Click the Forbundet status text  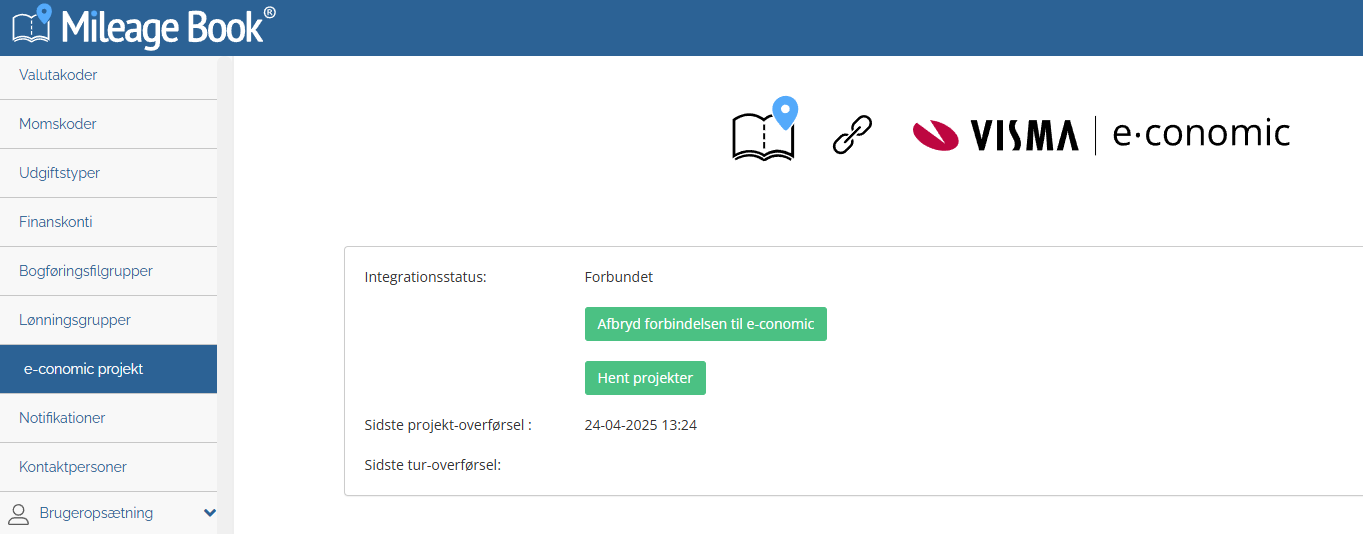click(619, 277)
